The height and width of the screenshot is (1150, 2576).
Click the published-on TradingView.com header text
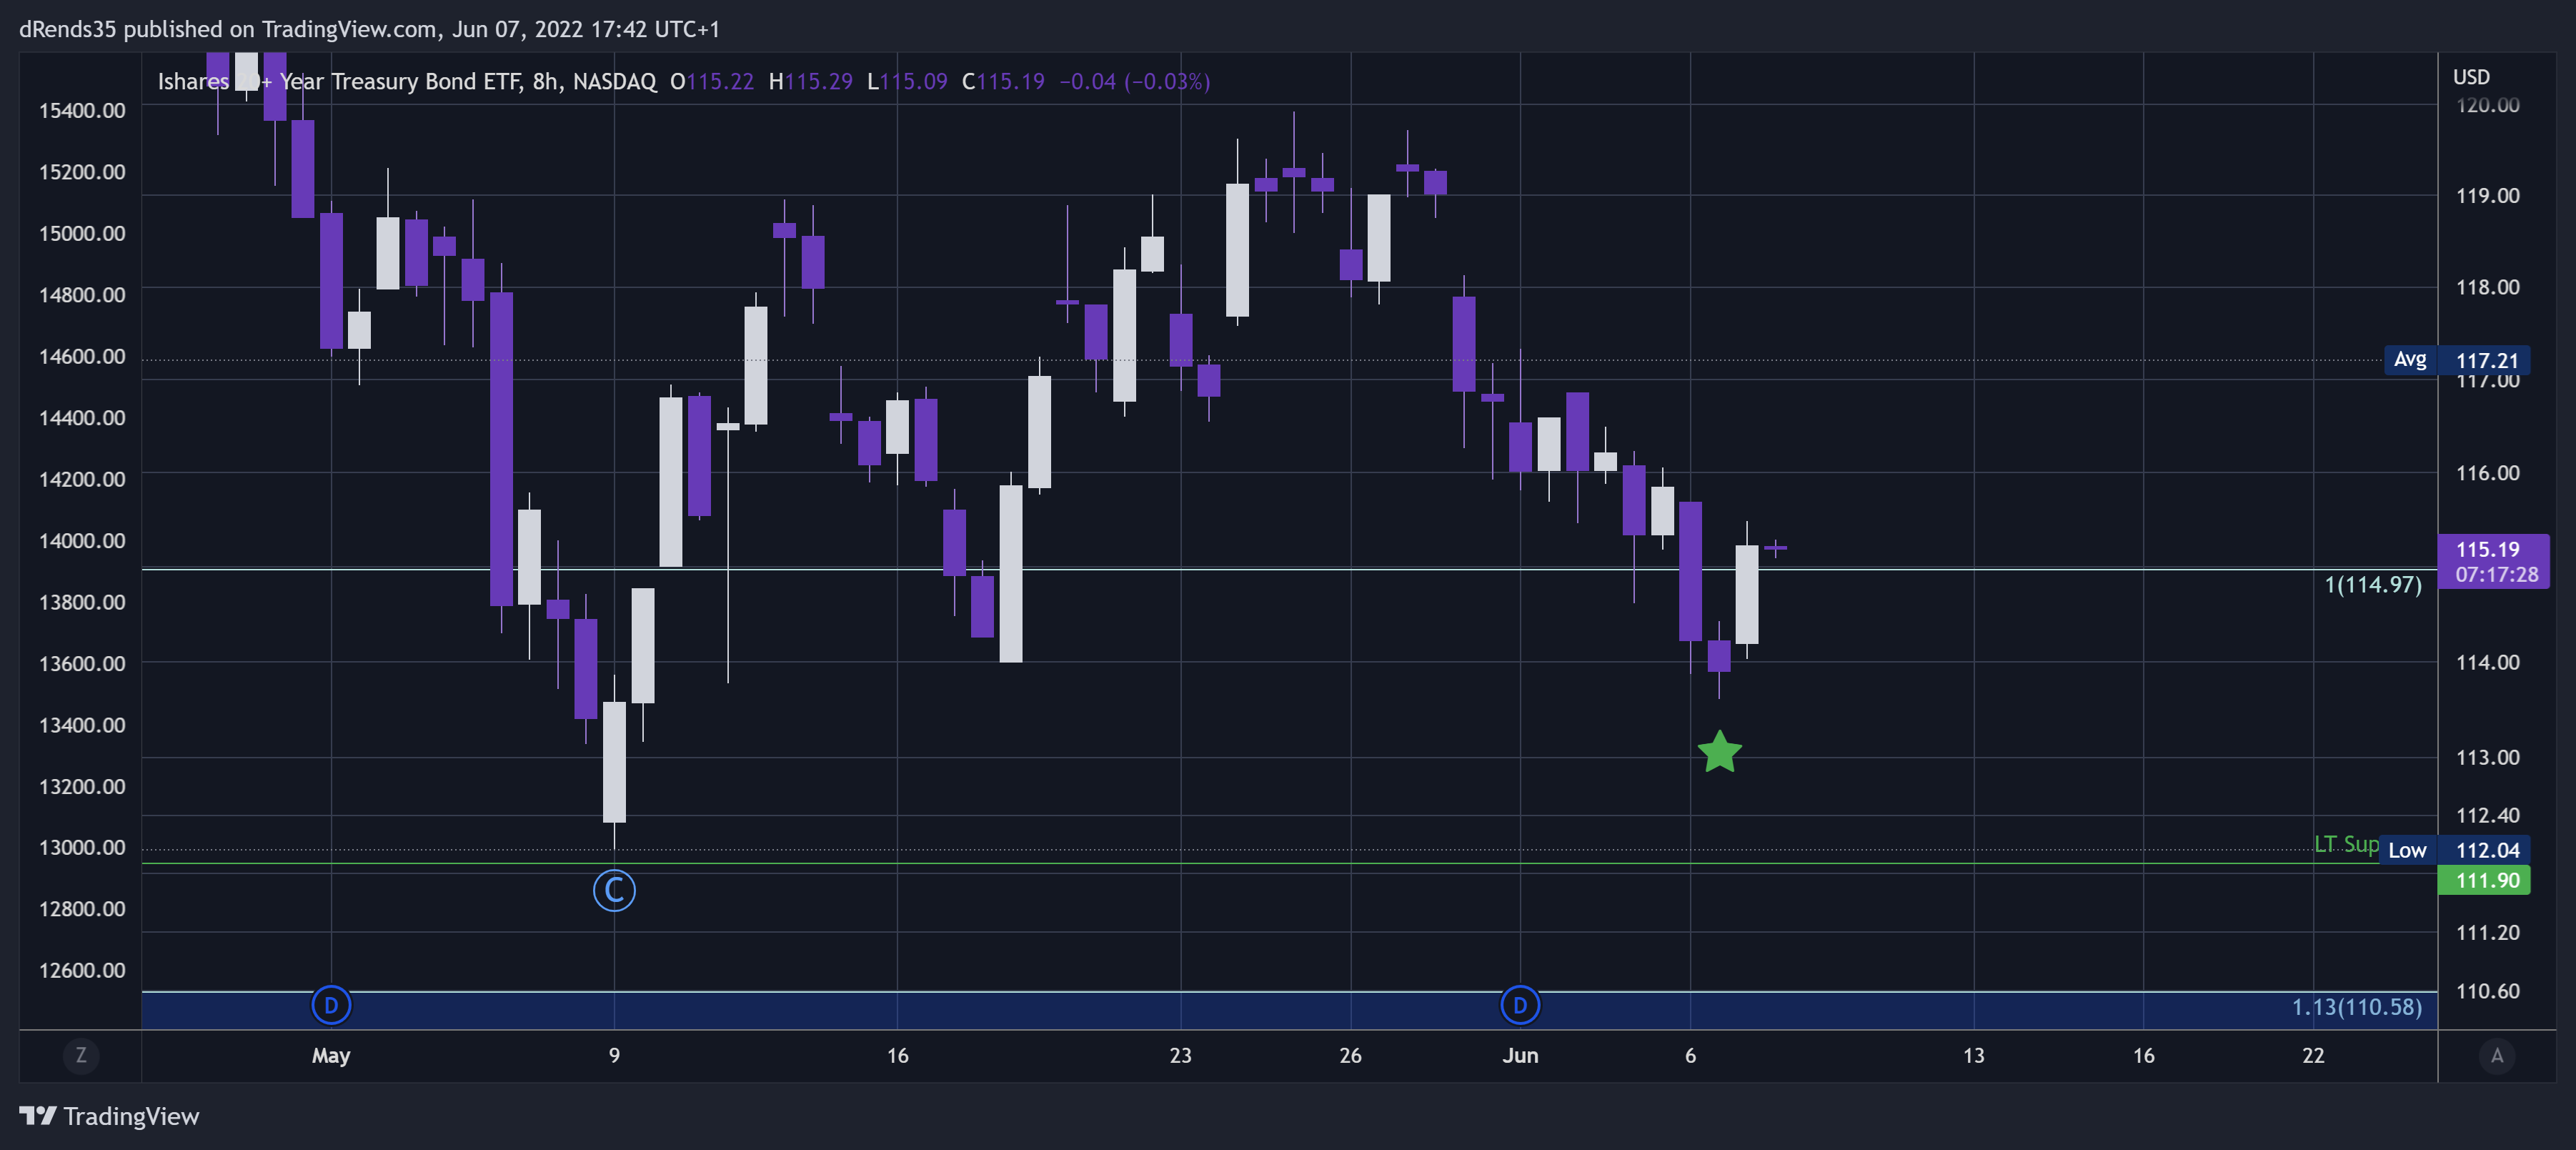pos(369,29)
